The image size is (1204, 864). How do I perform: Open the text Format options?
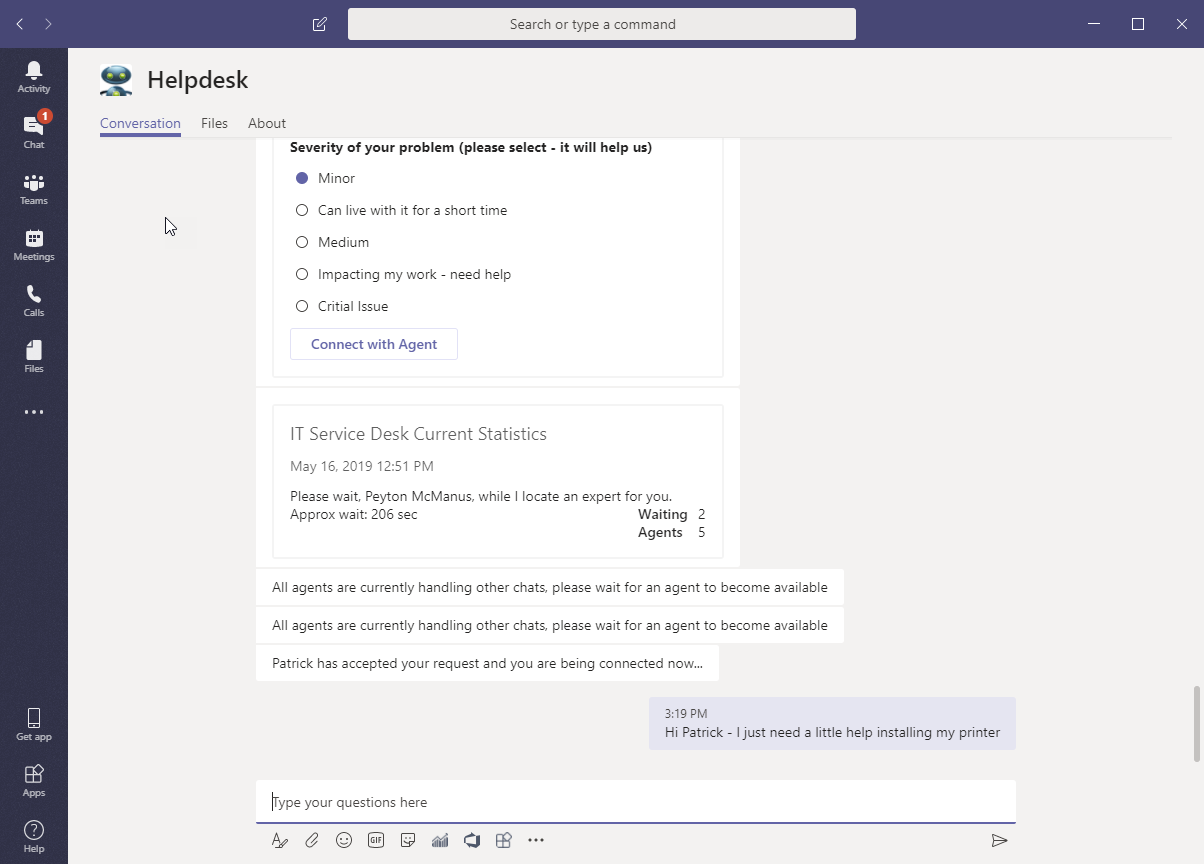pos(280,840)
